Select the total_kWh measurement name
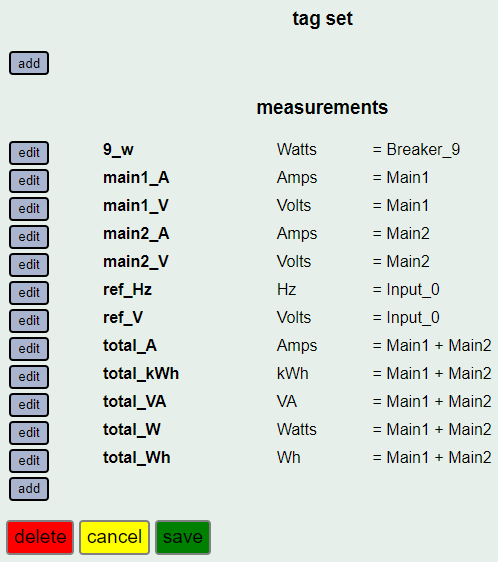Screen dimensions: 498x562 point(141,373)
